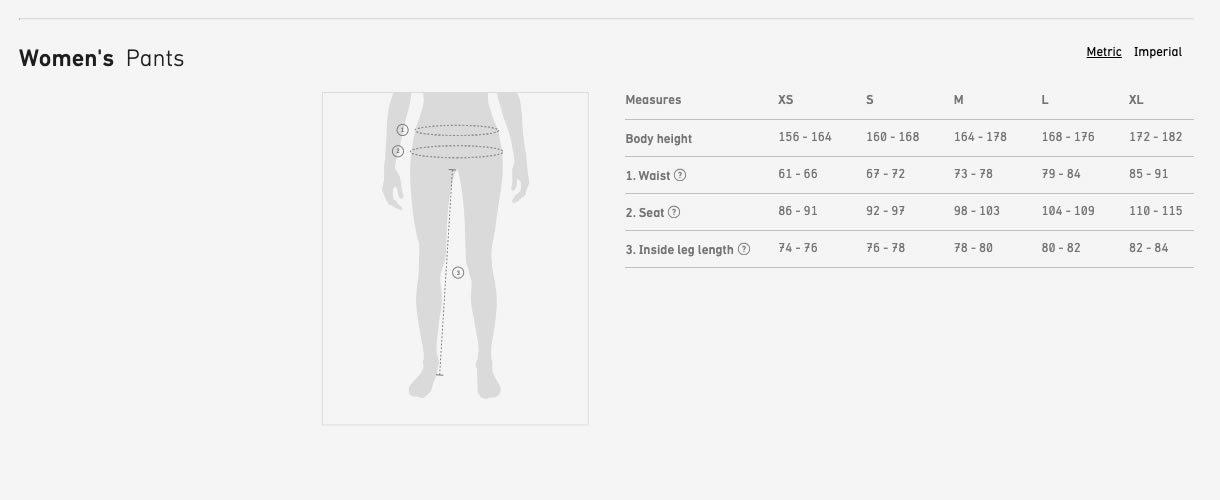Switch units to Imperial
This screenshot has height=500, width=1220.
coord(1157,52)
